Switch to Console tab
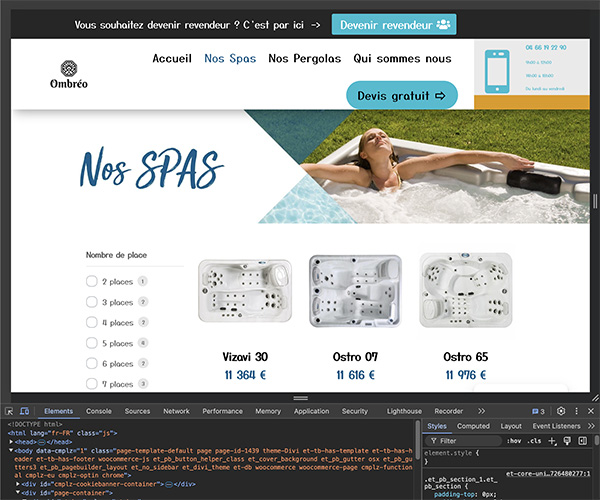Image resolution: width=600 pixels, height=500 pixels. (99, 411)
